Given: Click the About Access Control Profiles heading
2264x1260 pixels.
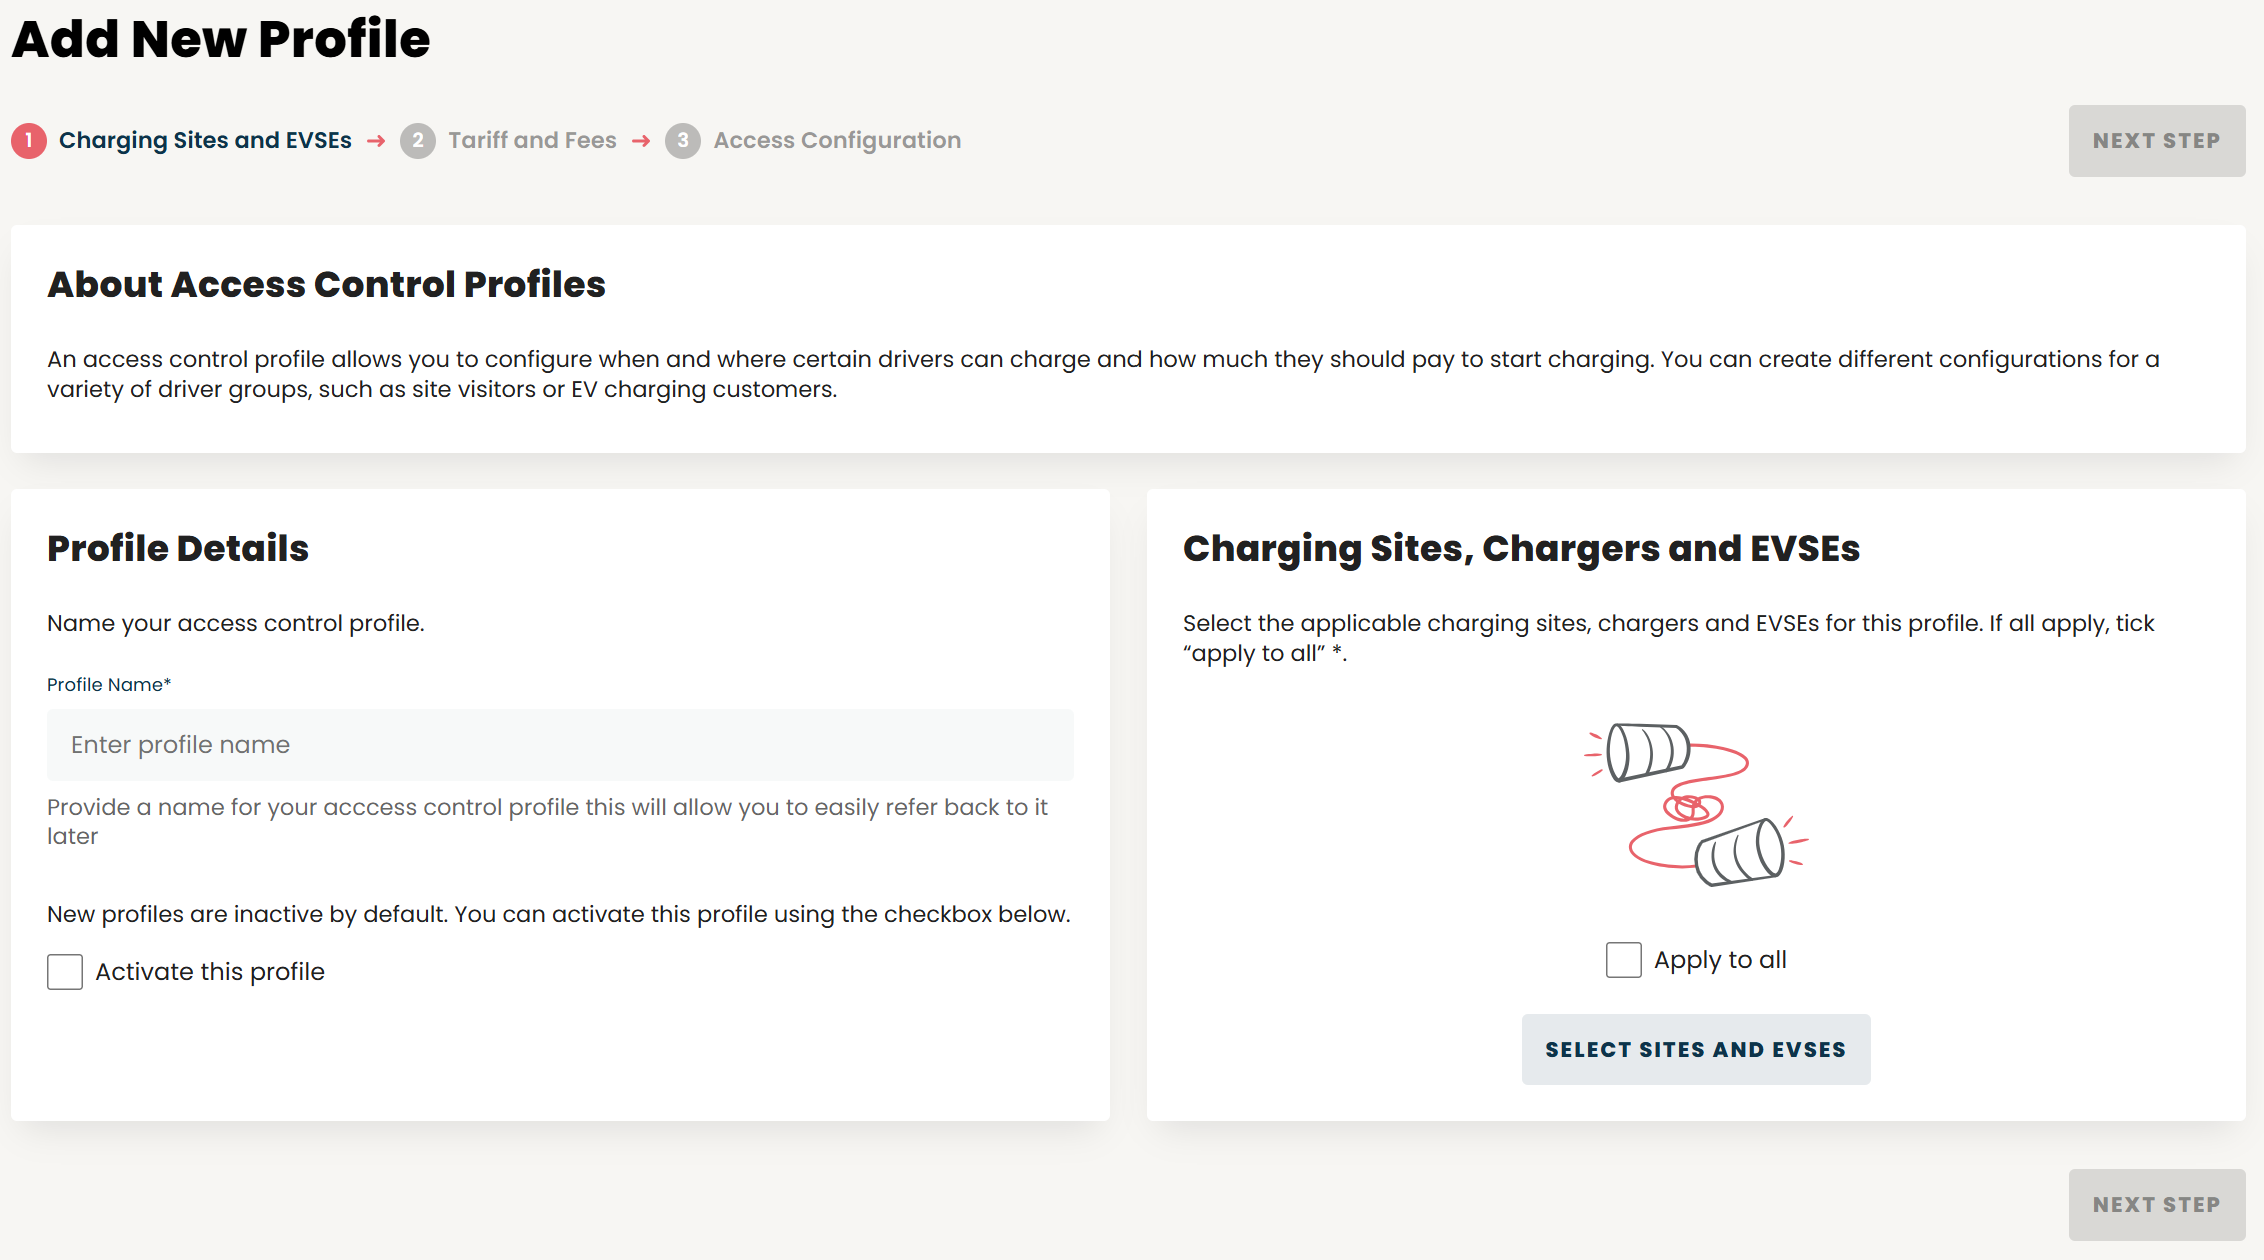Looking at the screenshot, I should pos(326,285).
